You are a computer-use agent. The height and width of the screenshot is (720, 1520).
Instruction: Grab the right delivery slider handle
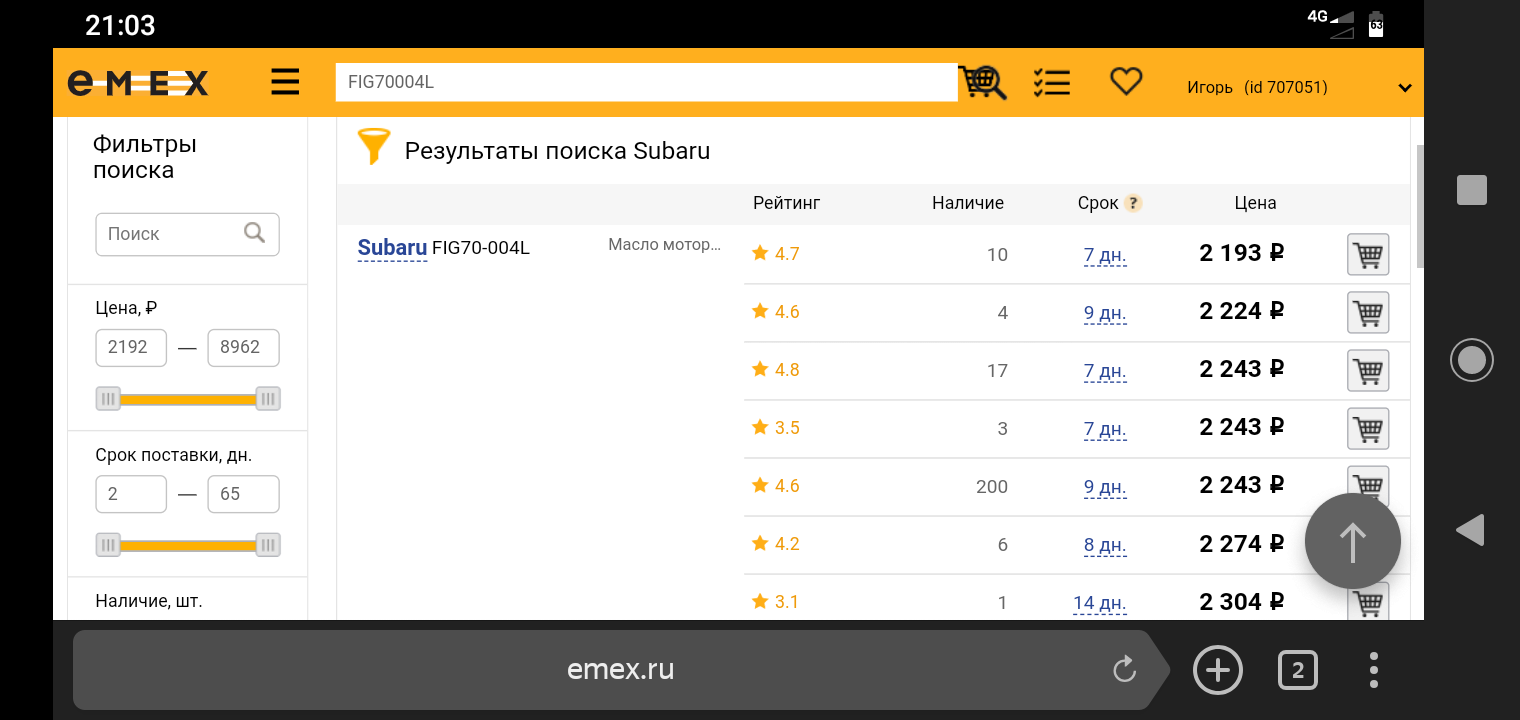(x=267, y=545)
